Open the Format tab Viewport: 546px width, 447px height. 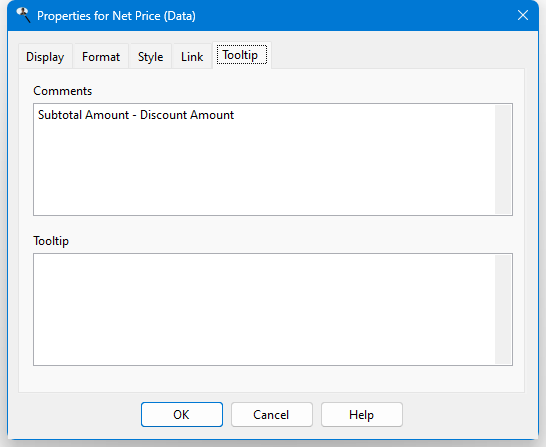101,56
